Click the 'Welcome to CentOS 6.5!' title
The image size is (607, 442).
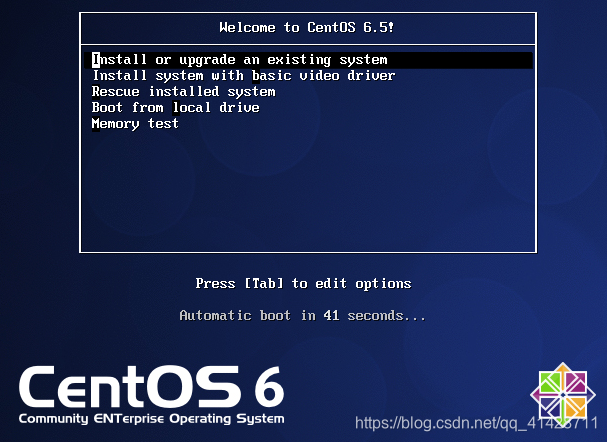[307, 27]
